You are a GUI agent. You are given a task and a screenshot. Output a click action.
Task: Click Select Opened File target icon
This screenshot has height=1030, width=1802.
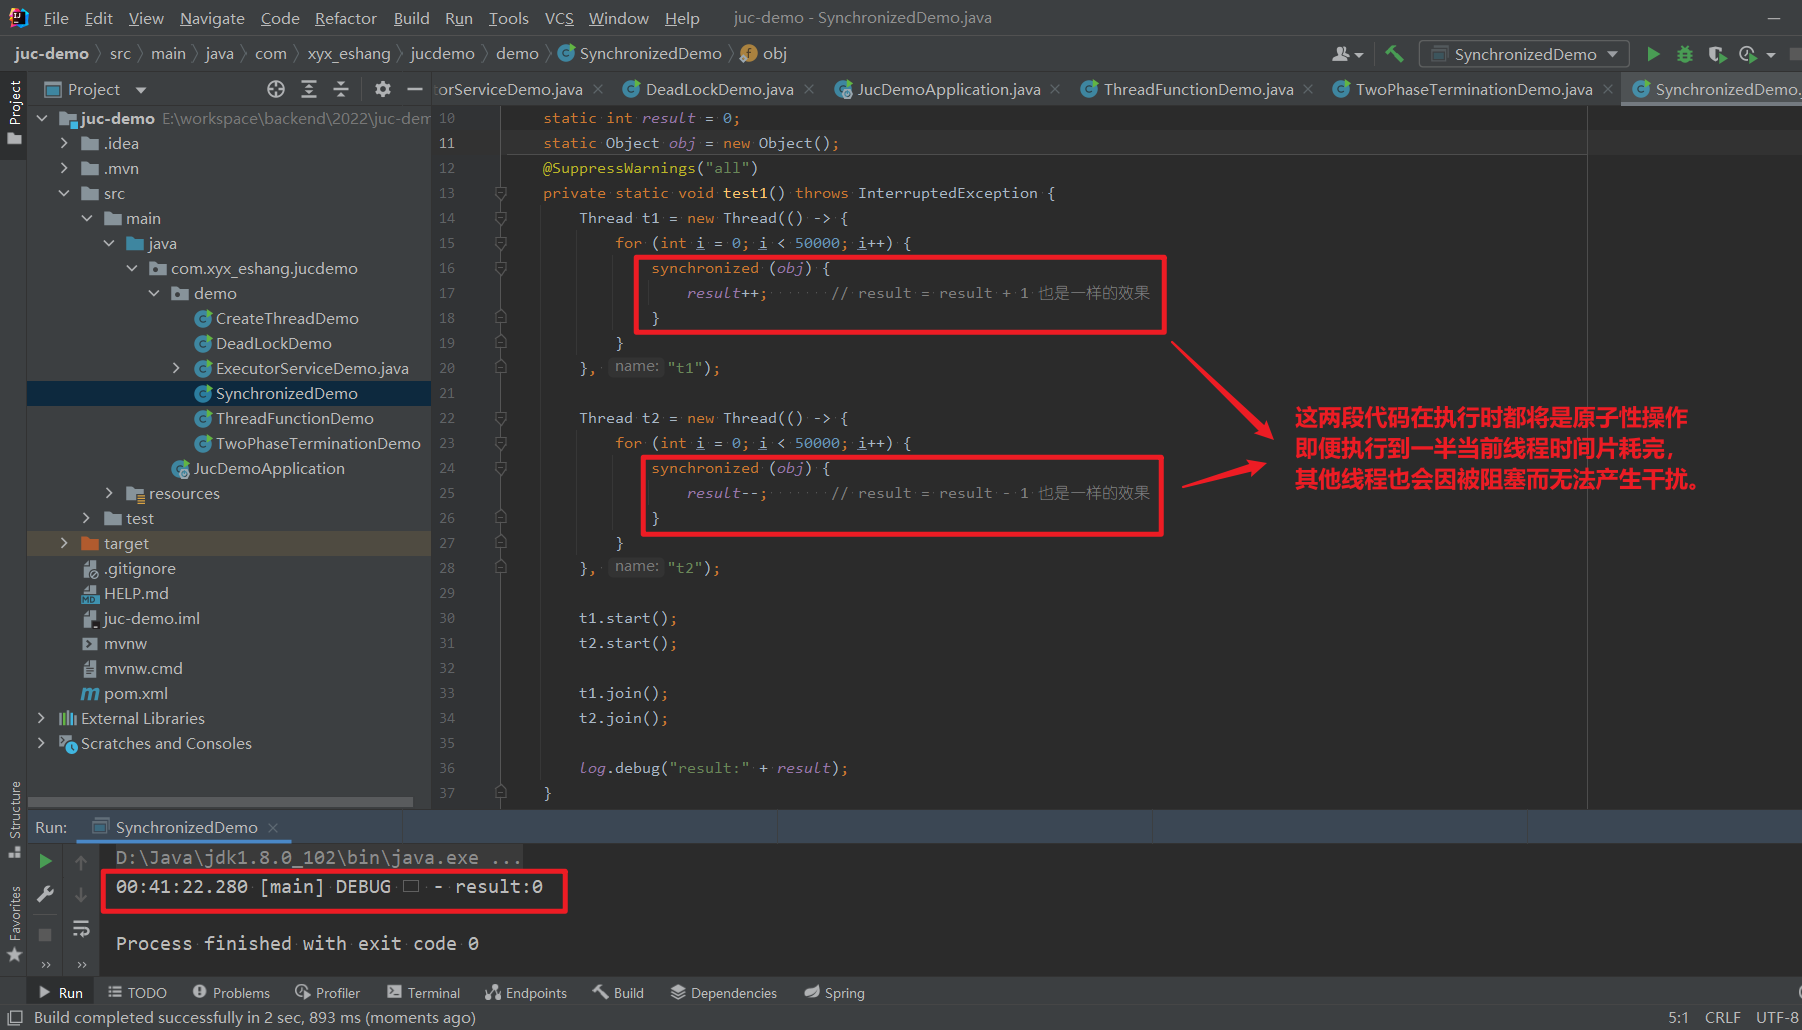(276, 89)
